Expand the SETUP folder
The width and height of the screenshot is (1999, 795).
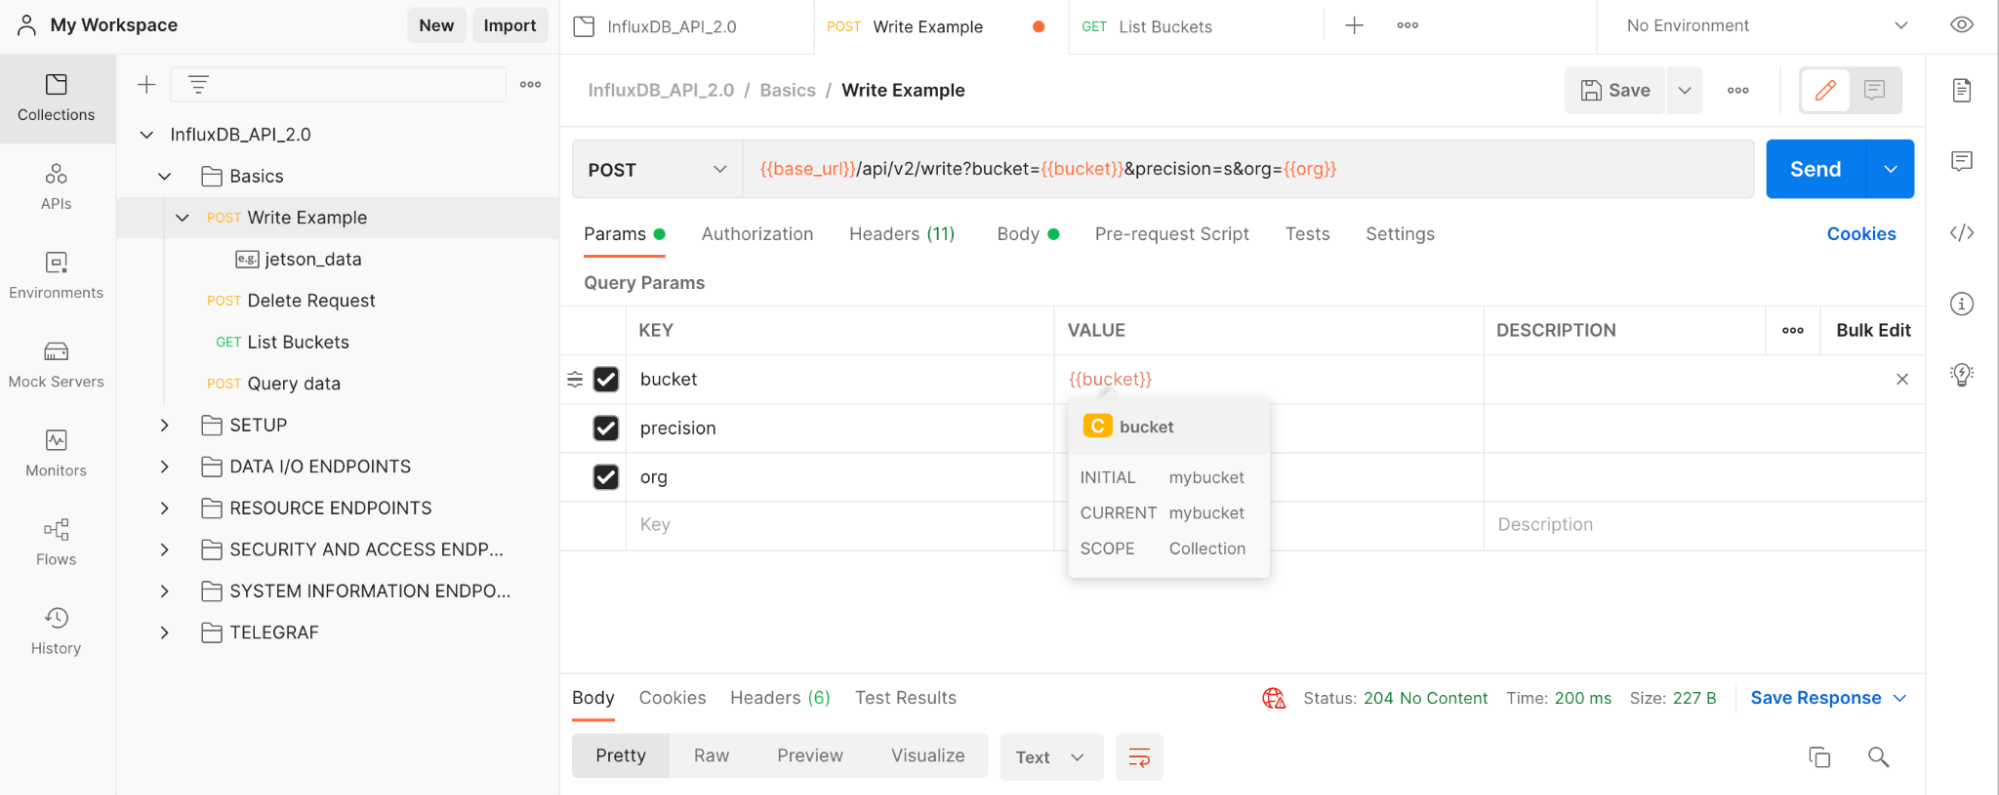tap(165, 425)
